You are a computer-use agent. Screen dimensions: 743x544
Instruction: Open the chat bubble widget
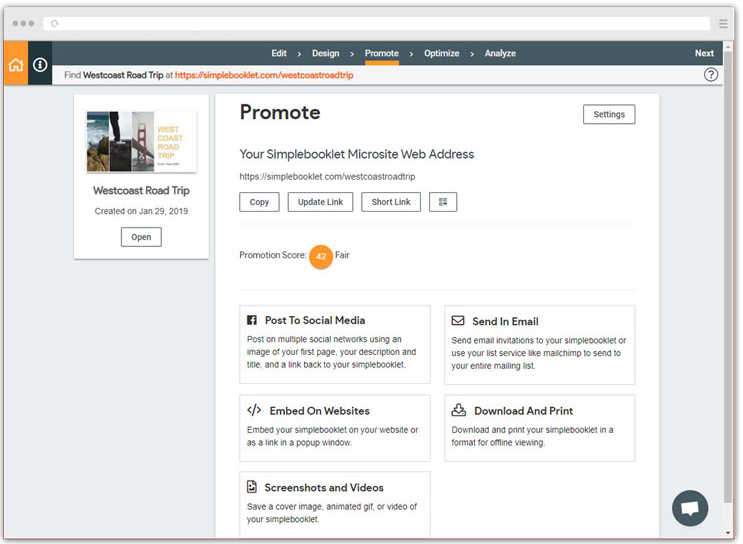689,508
